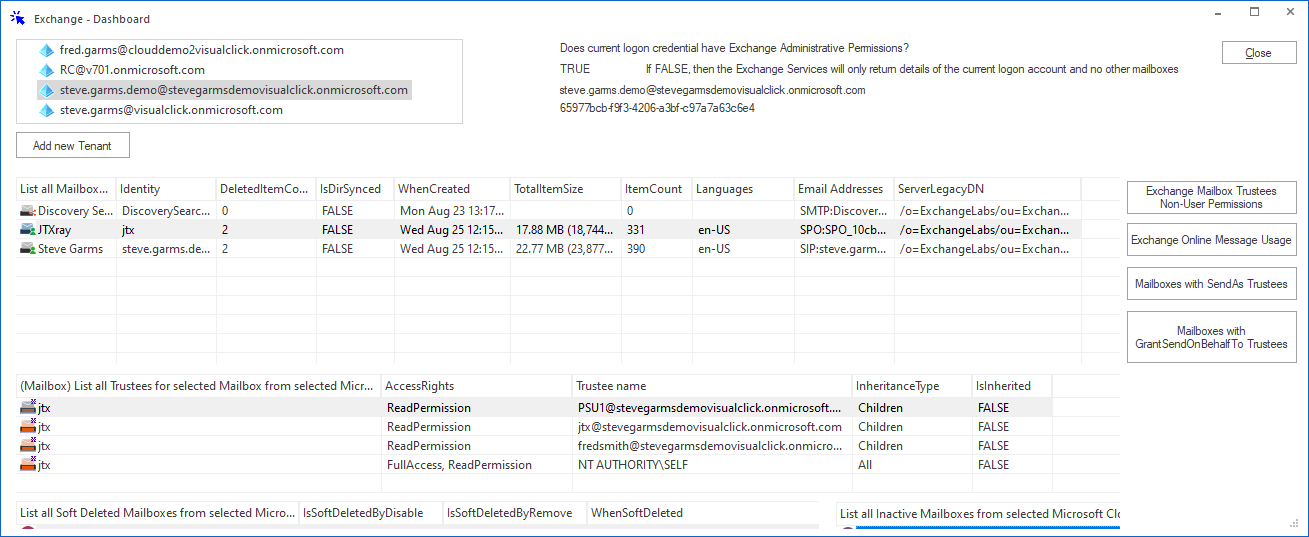Screen dimensions: 1309x537
Task: Show Mailboxes with SendAs Trustees
Action: 1211,284
